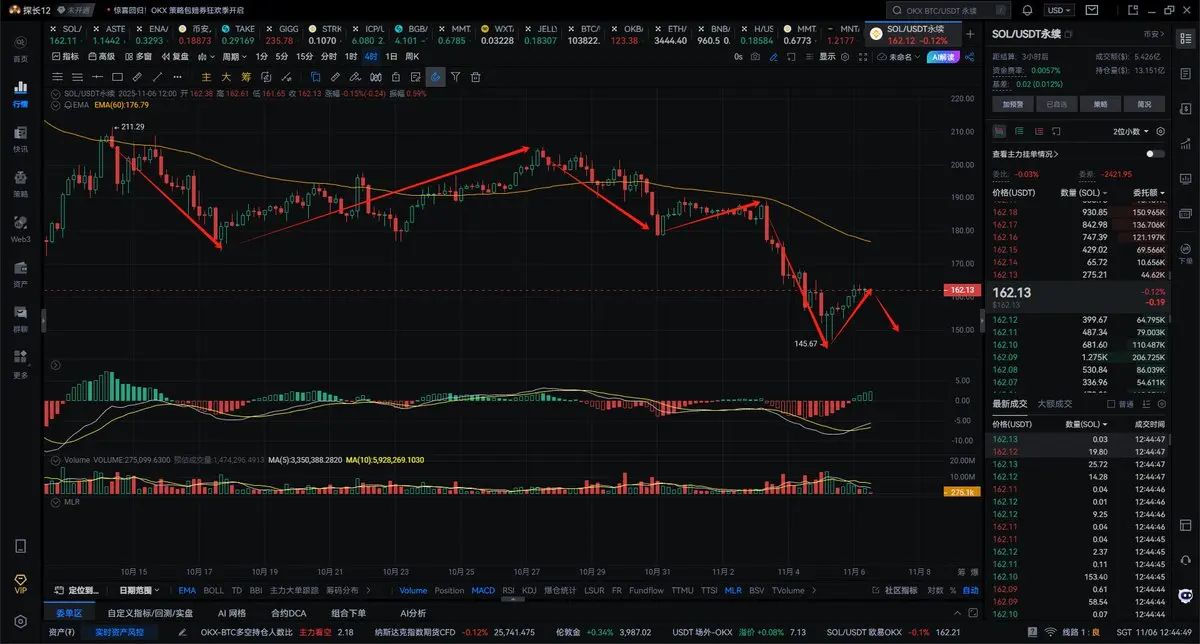The height and width of the screenshot is (644, 1200).
Task: Open the USD currency dropdown
Action: (1059, 10)
